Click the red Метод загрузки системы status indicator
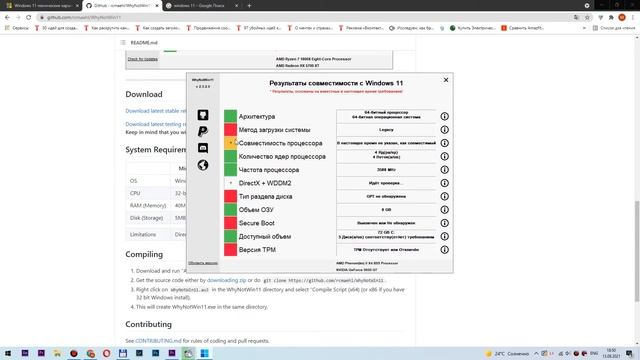Viewport: 640px width, 360px height. [231, 130]
